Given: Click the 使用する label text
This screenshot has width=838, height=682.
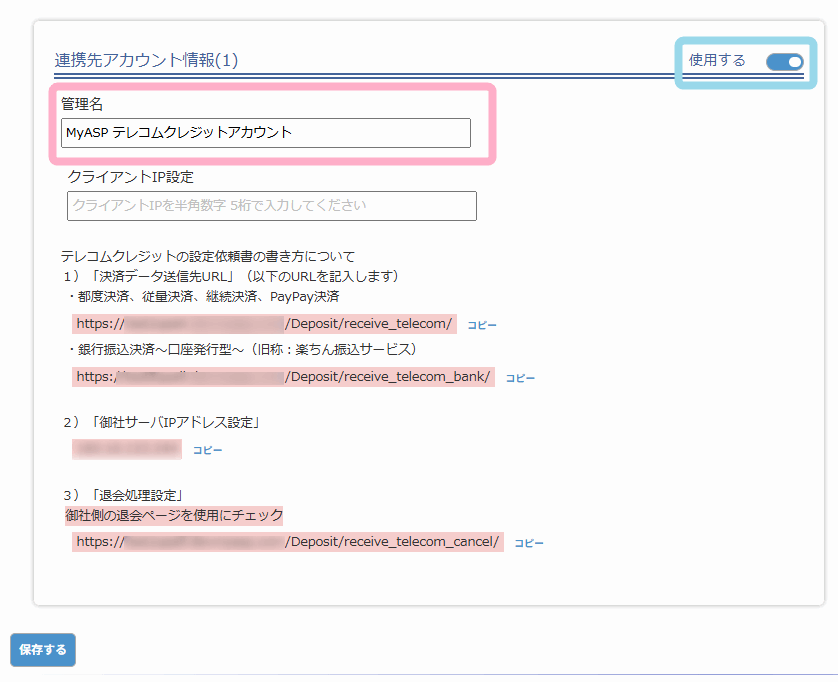Looking at the screenshot, I should [x=717, y=61].
